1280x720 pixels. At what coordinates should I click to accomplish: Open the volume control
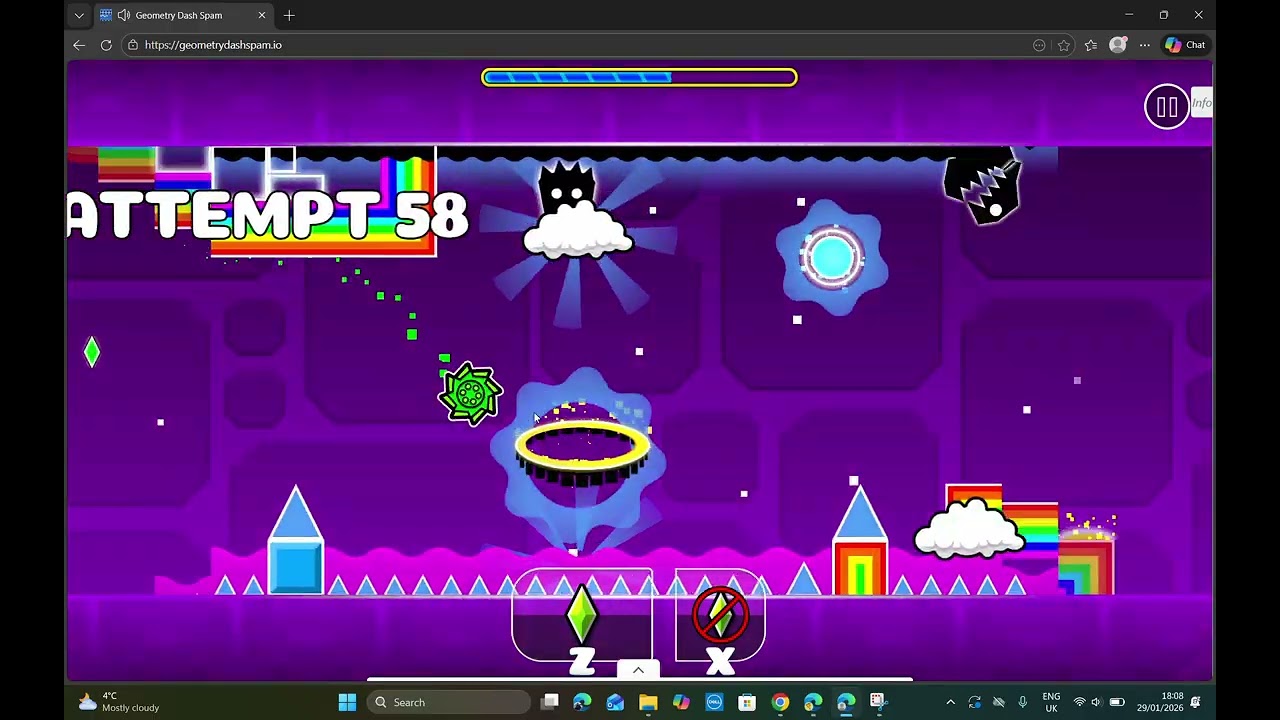pyautogui.click(x=1096, y=702)
